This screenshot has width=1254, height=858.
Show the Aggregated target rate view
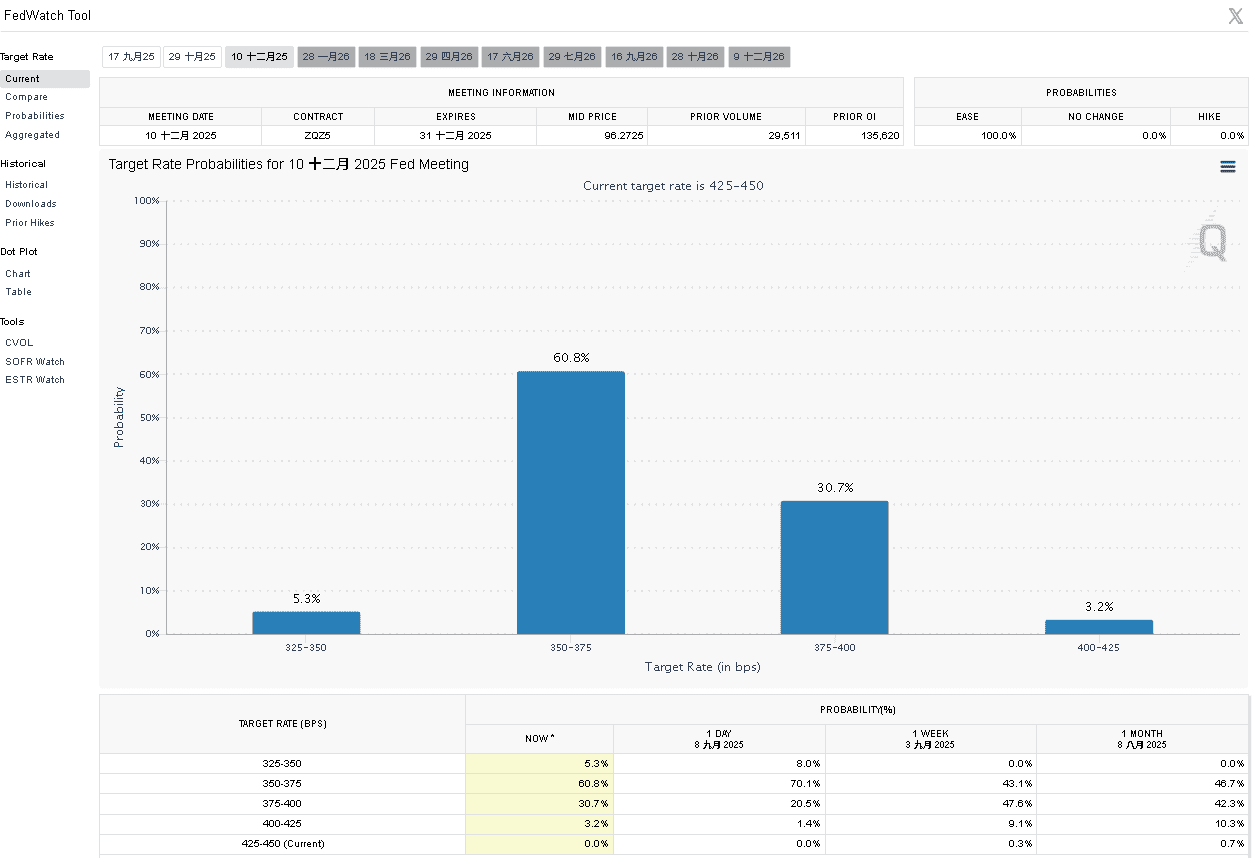pos(32,135)
